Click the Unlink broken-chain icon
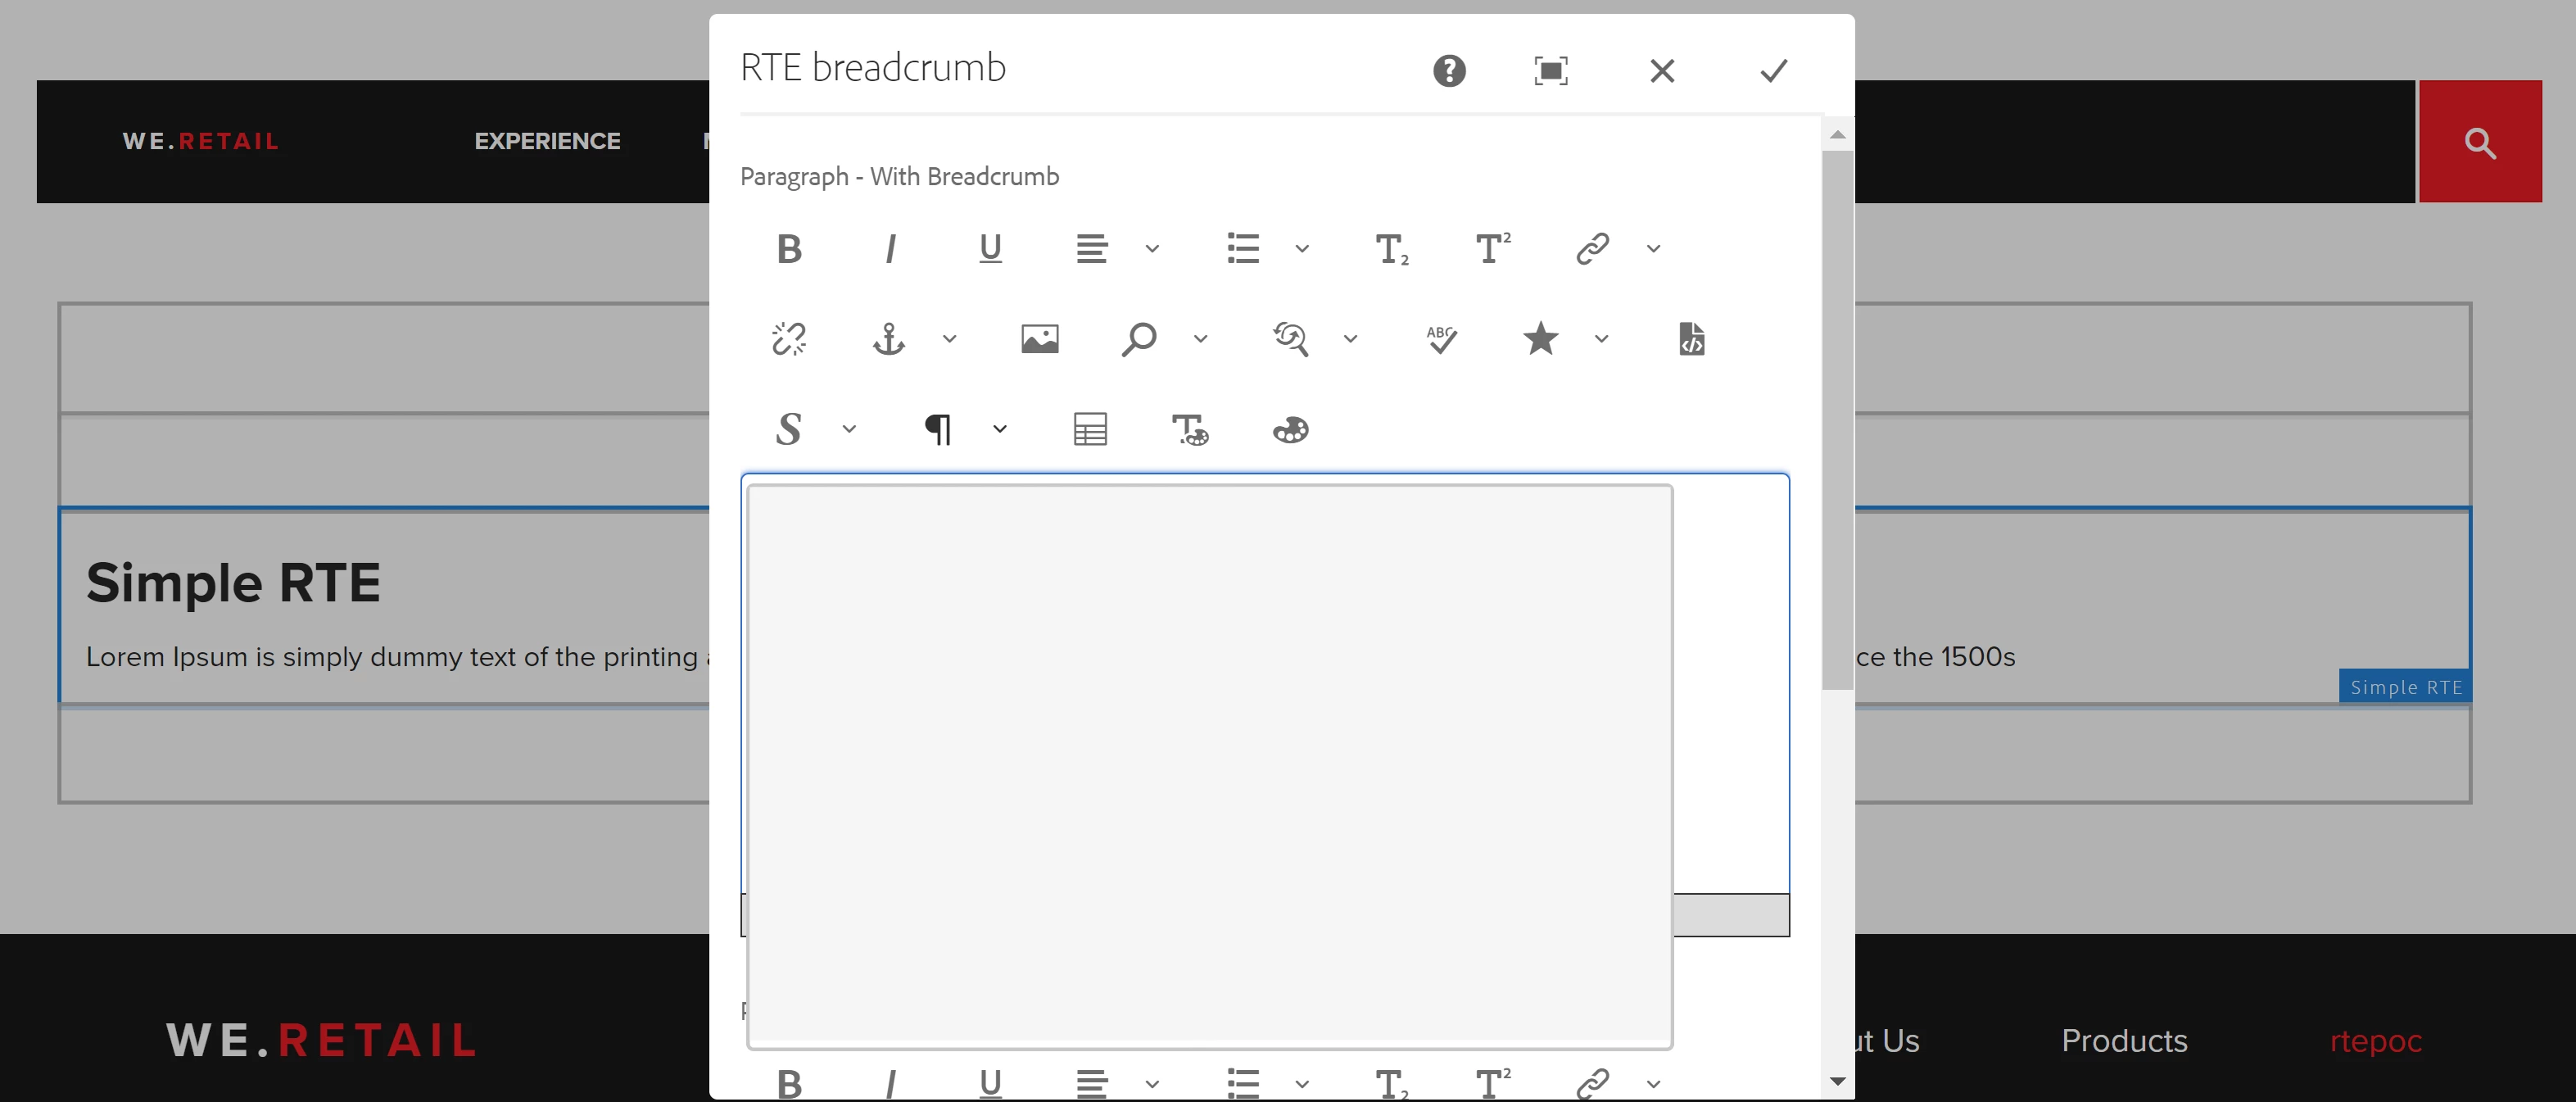The width and height of the screenshot is (2576, 1102). tap(789, 339)
